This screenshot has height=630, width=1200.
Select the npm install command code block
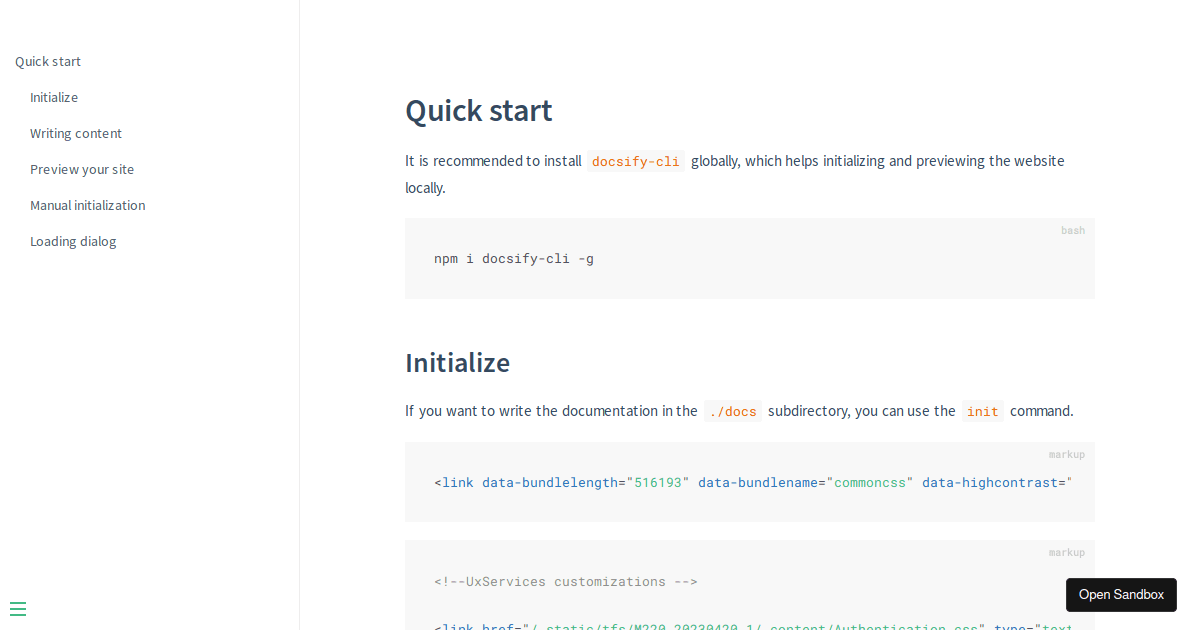513,258
